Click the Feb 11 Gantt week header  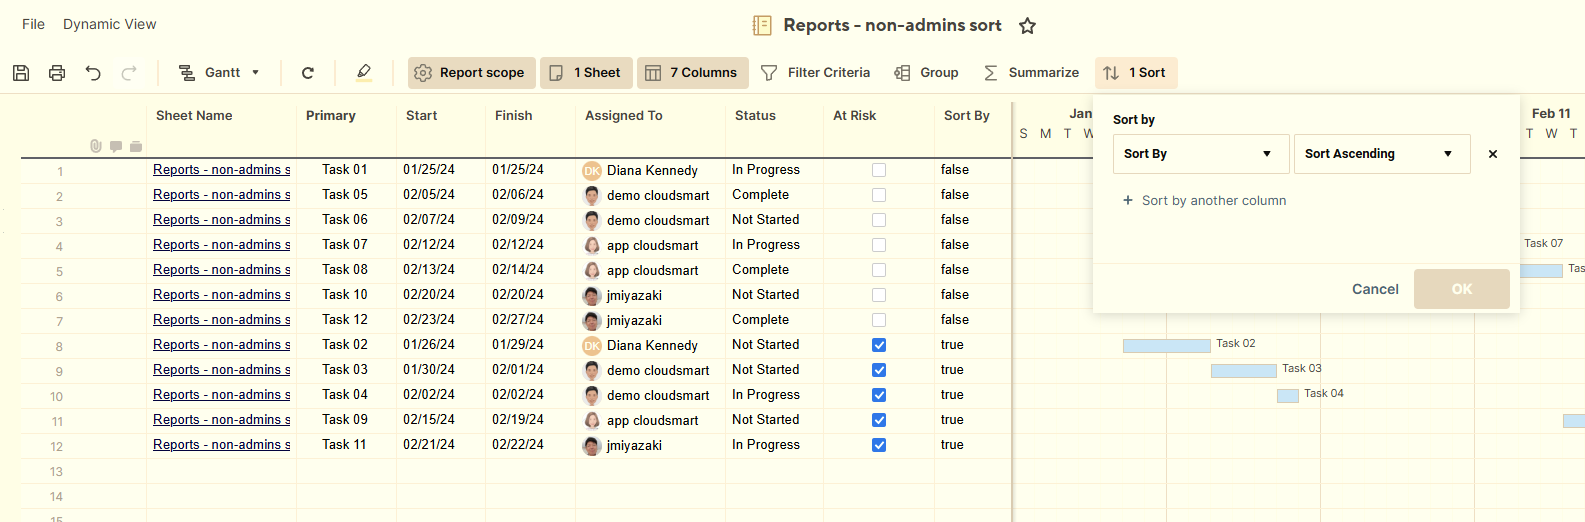tap(1551, 114)
